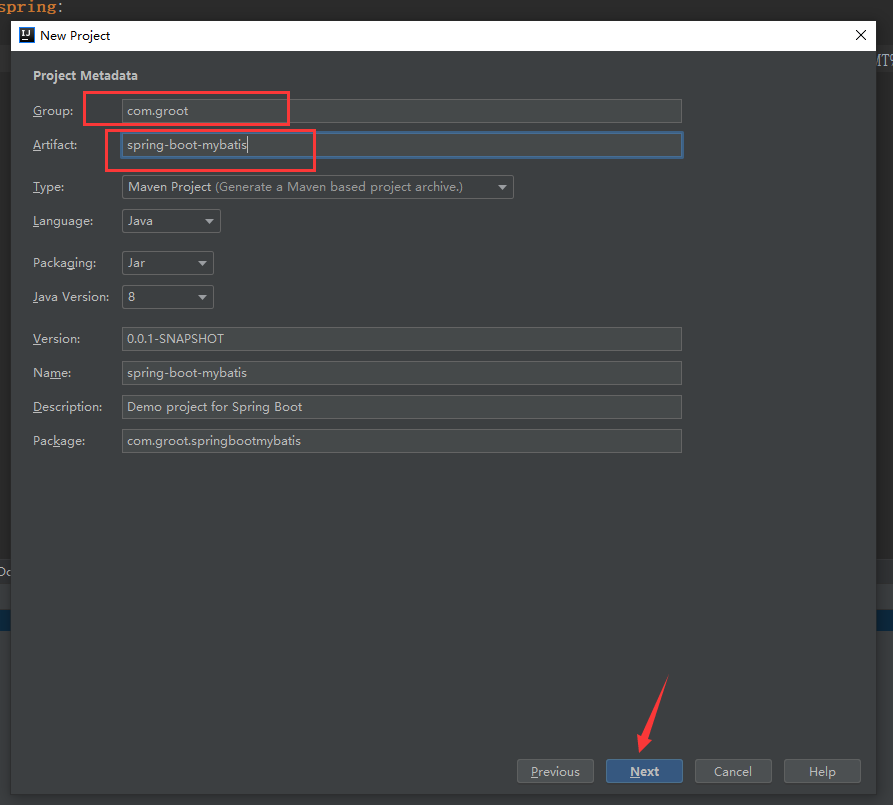Image resolution: width=893 pixels, height=805 pixels.
Task: Cancel the new project wizard
Action: click(733, 771)
